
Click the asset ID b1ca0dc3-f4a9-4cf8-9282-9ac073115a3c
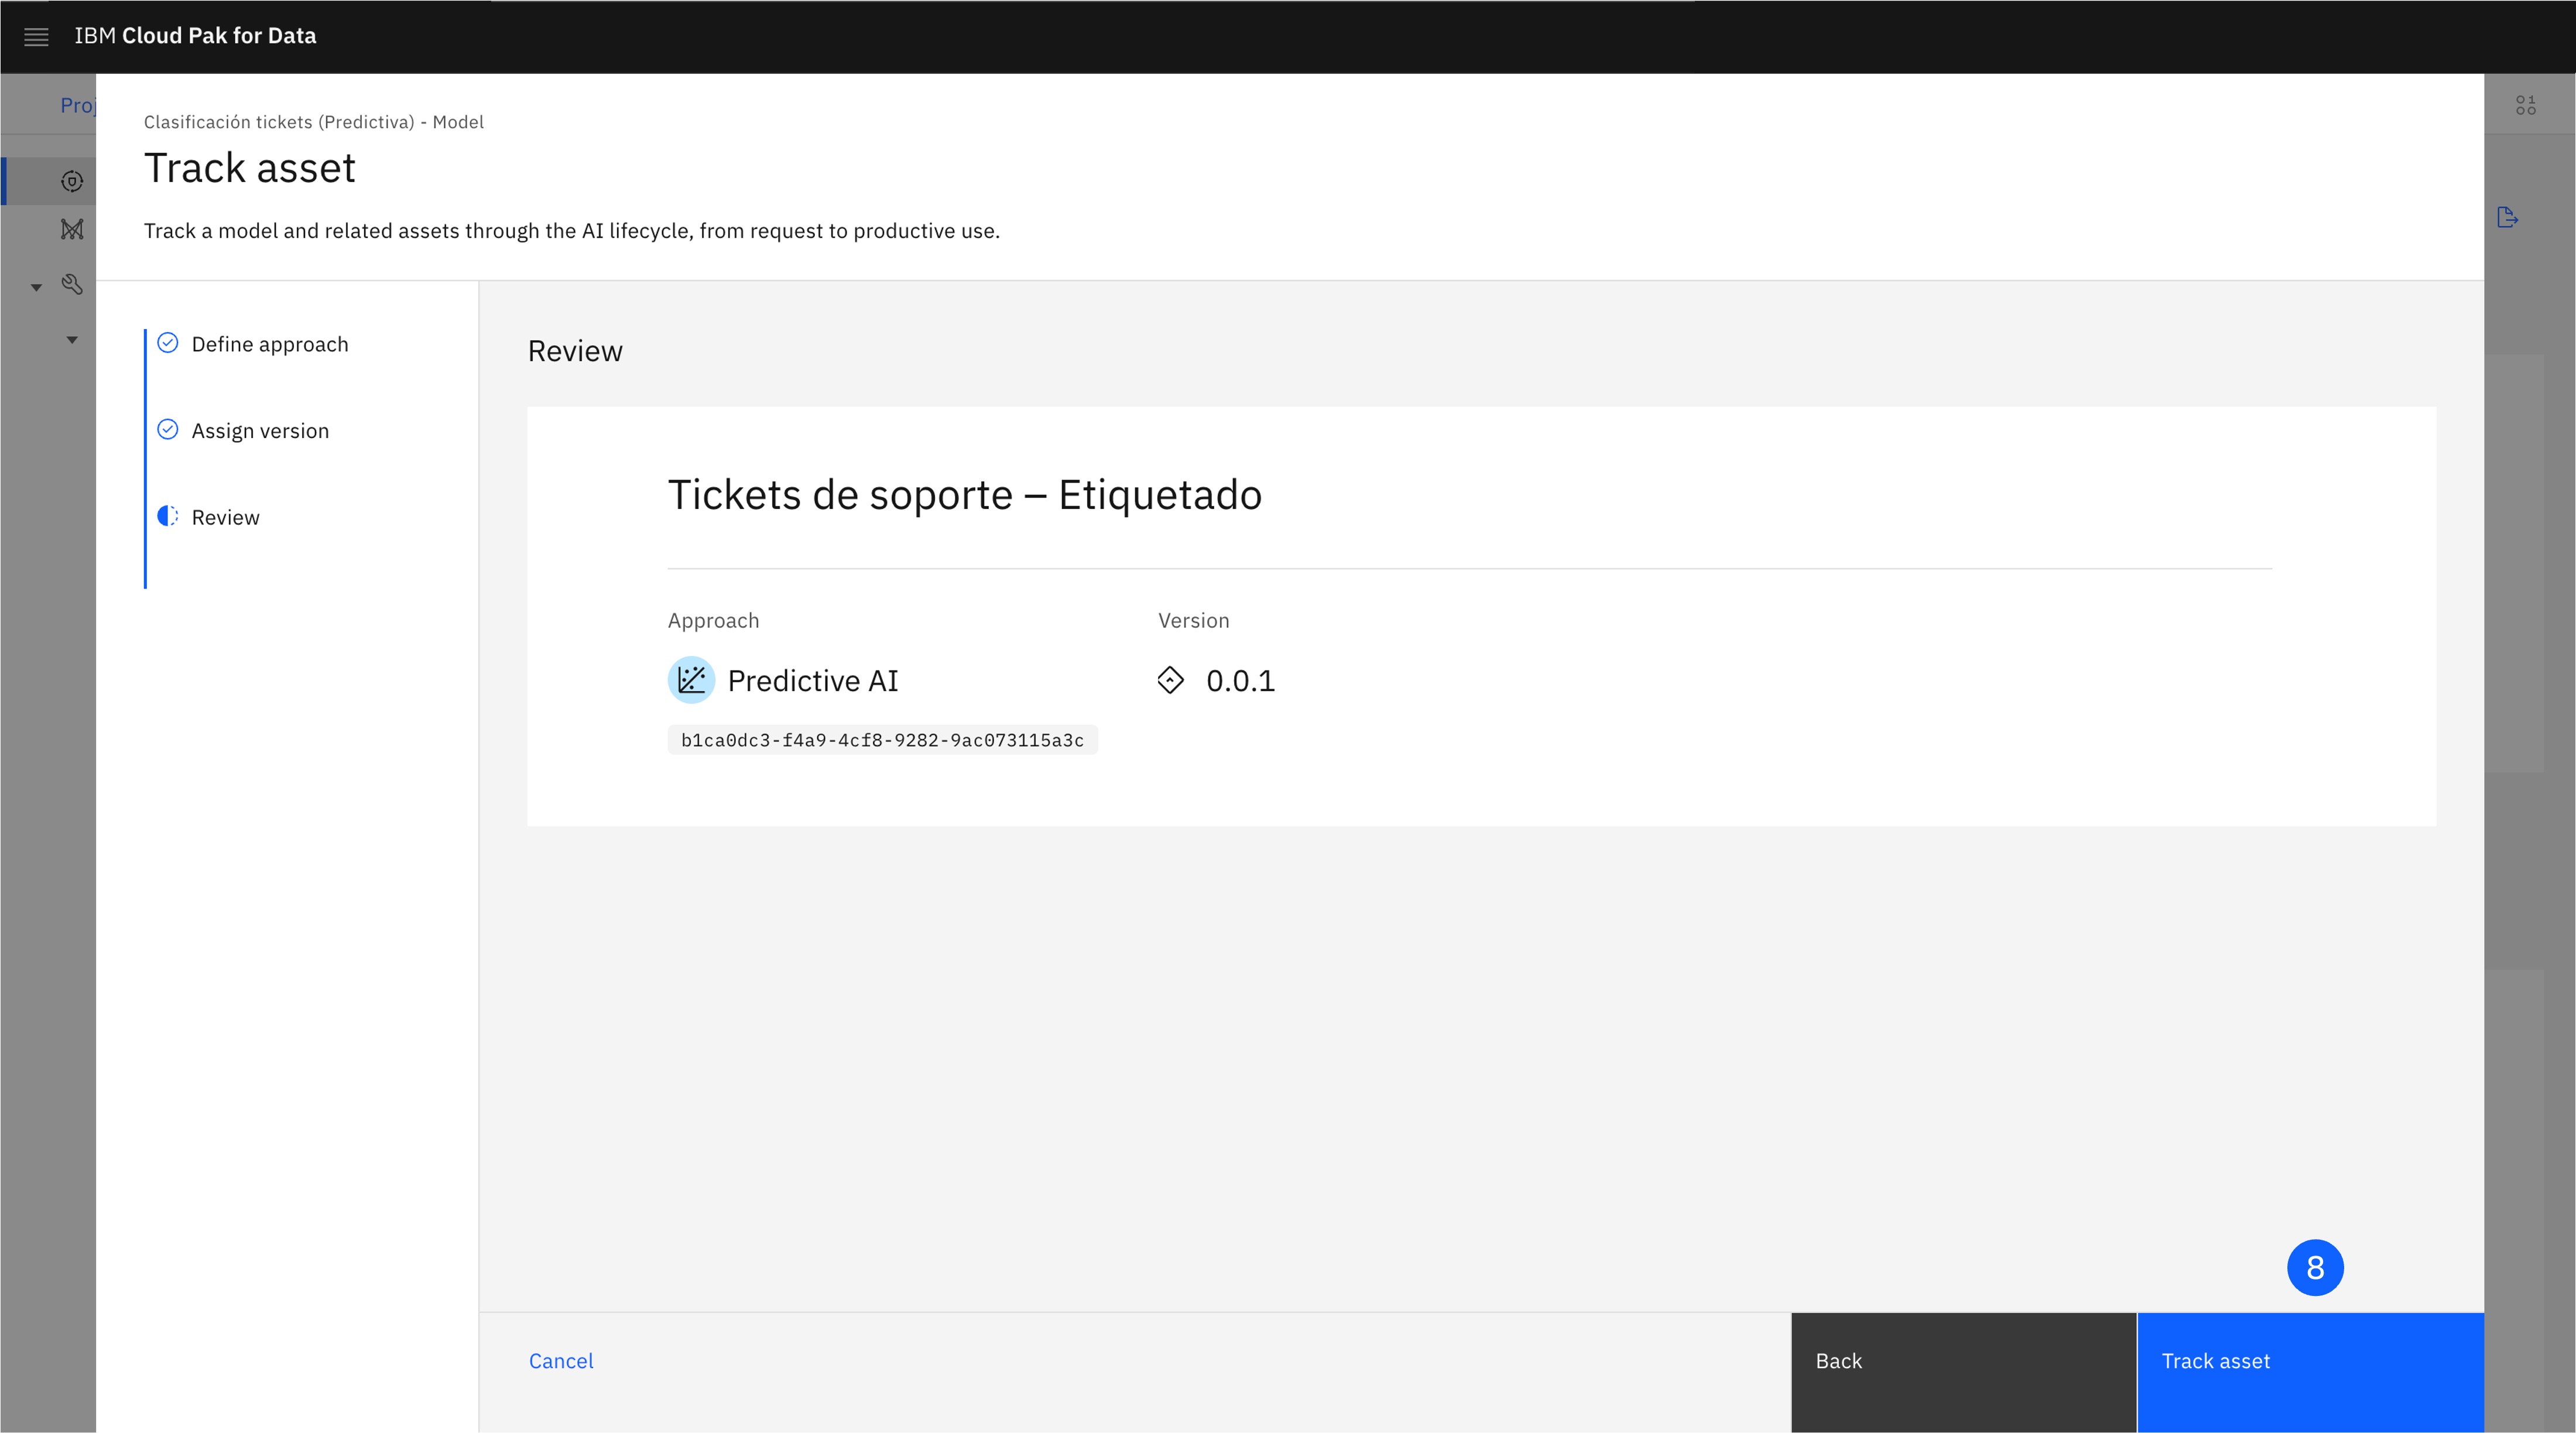(882, 740)
